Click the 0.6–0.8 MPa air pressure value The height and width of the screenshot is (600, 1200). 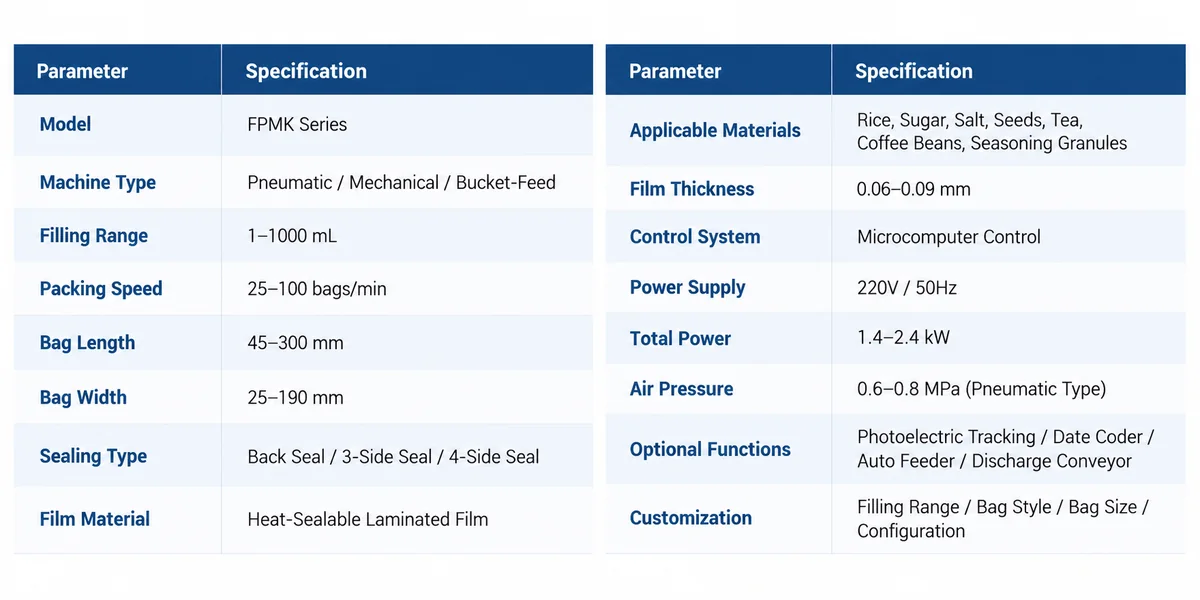(x=982, y=389)
